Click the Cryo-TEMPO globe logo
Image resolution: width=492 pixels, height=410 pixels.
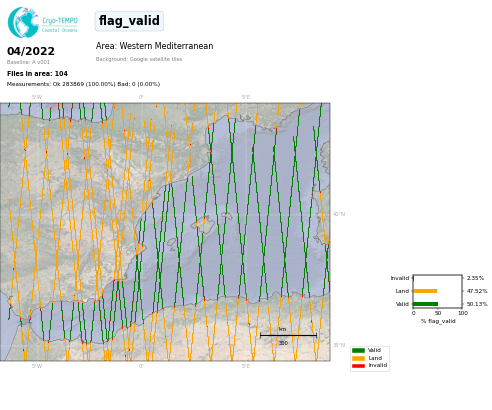23,22
